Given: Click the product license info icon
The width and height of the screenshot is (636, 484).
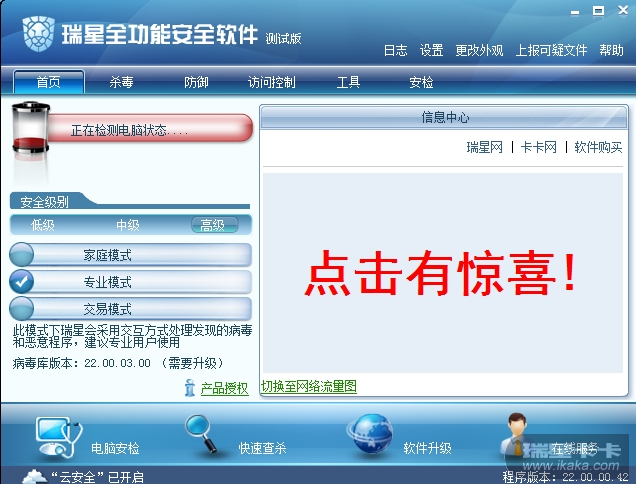Looking at the screenshot, I should 189,387.
